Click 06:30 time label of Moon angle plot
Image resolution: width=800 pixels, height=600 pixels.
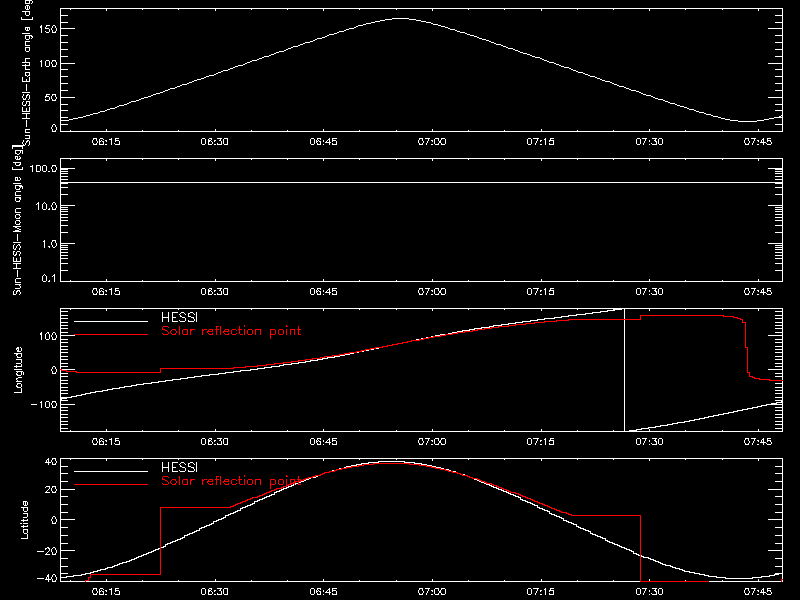pos(214,292)
